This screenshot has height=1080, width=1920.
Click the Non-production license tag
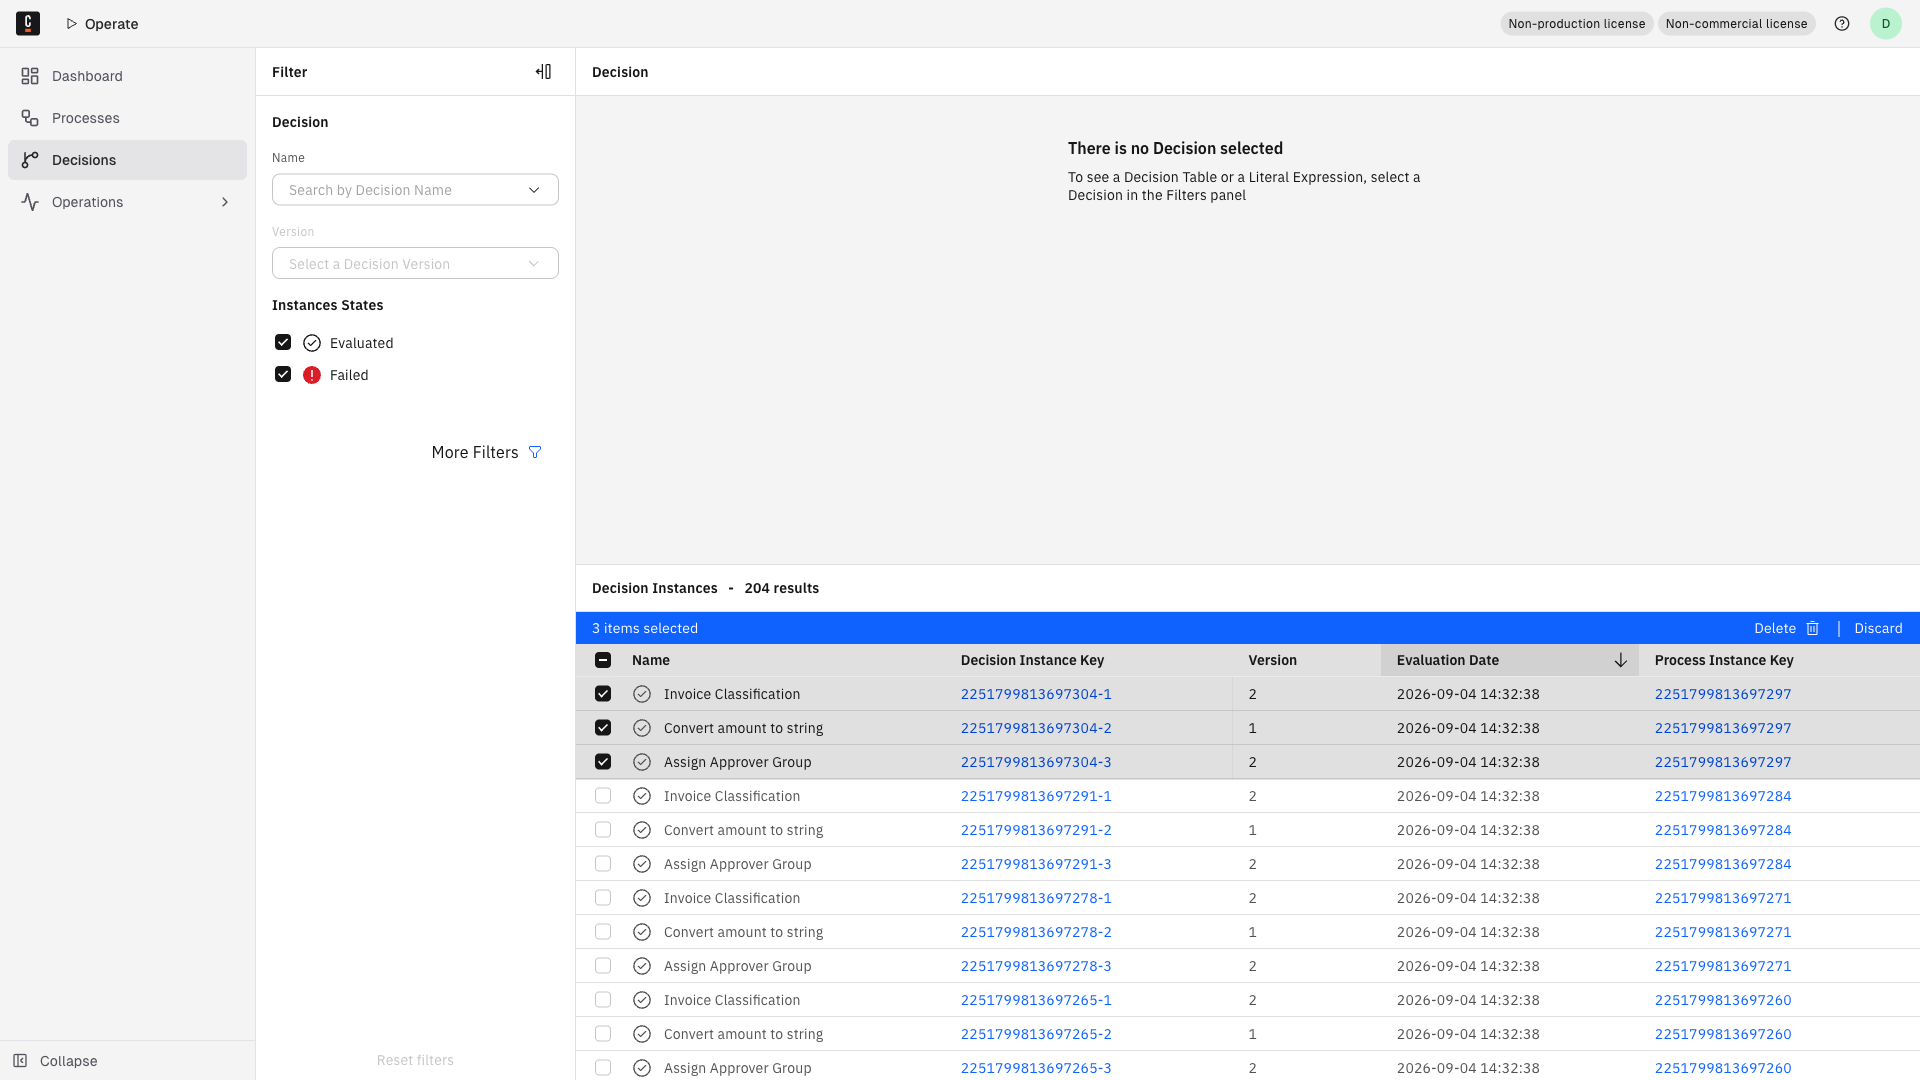(x=1576, y=24)
